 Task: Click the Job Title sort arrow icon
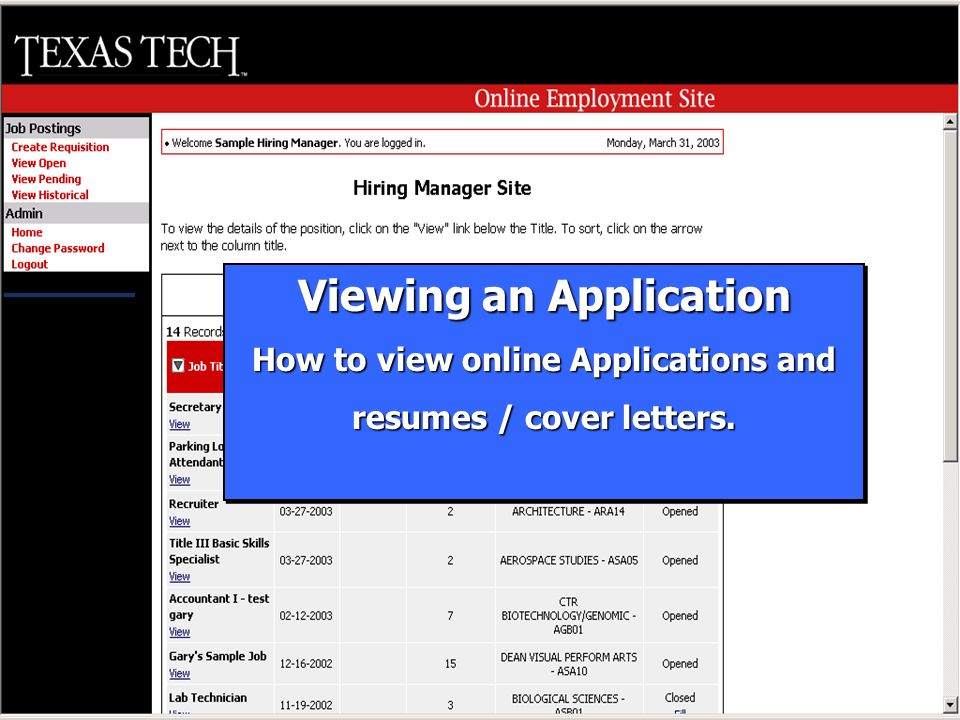[x=178, y=366]
